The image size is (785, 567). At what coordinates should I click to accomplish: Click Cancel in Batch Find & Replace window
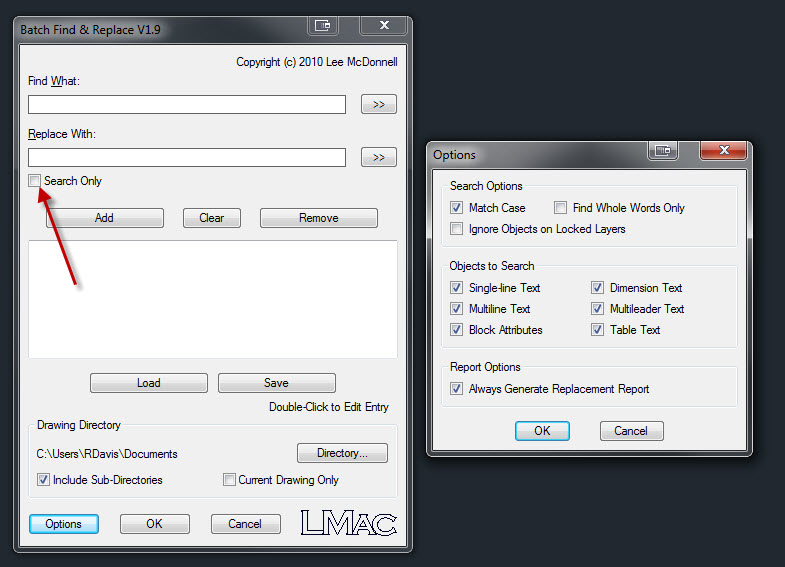(x=245, y=524)
